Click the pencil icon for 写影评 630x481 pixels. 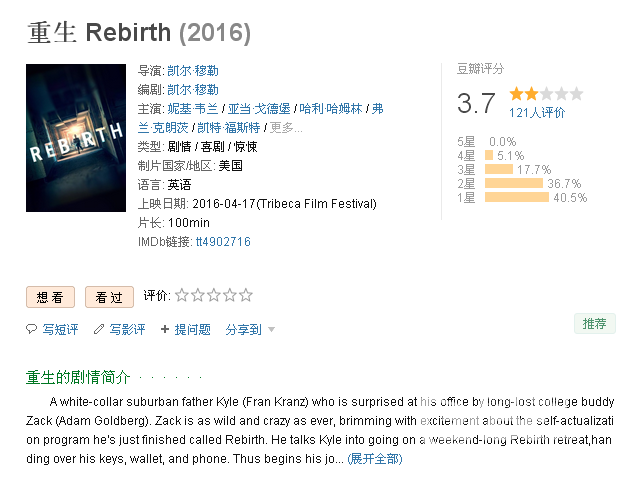pyautogui.click(x=99, y=330)
